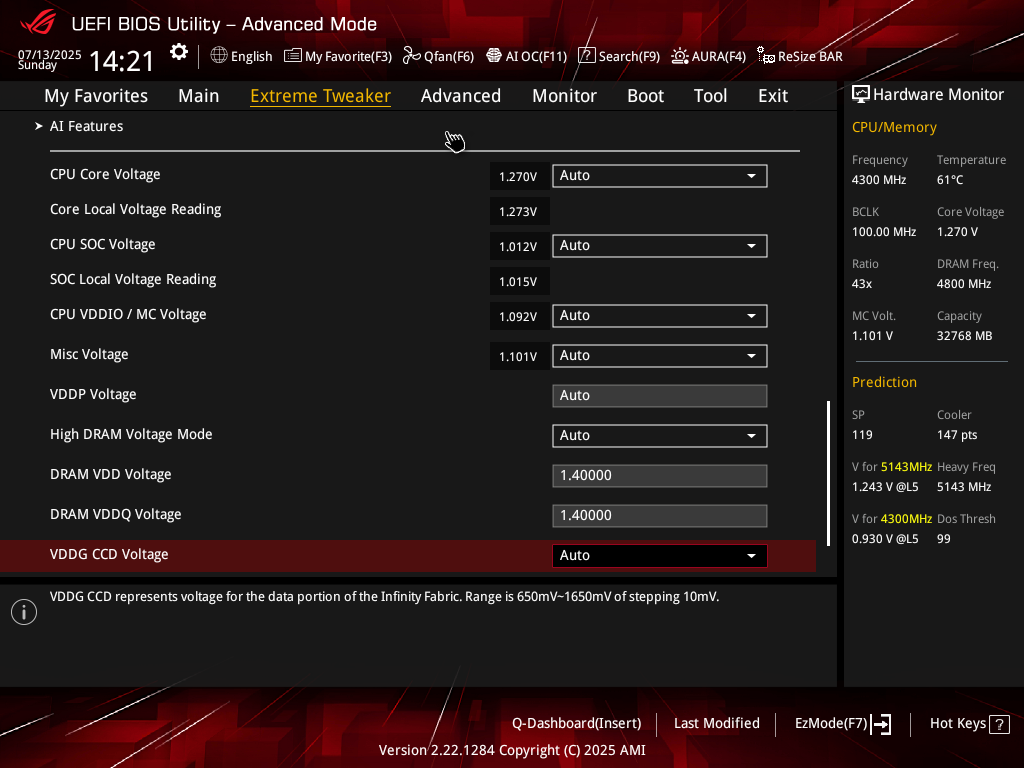Open Qfan(F6) fan control
The height and width of the screenshot is (768, 1024).
[x=438, y=56]
